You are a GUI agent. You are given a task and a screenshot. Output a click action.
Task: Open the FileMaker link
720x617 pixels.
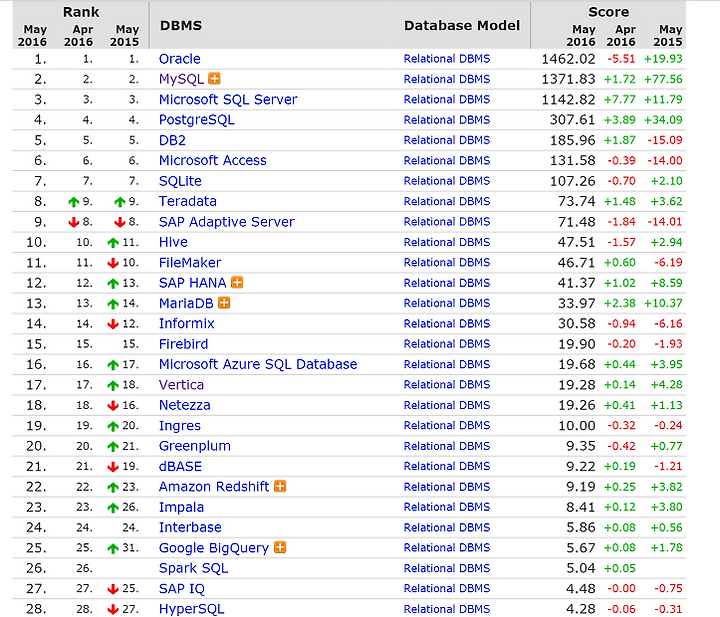(x=190, y=263)
